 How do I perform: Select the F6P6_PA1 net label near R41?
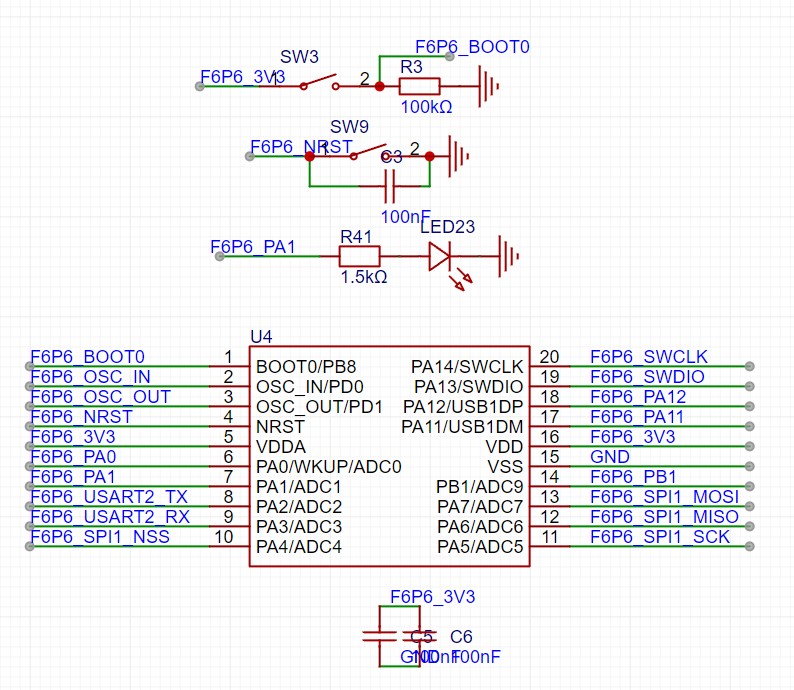click(253, 246)
